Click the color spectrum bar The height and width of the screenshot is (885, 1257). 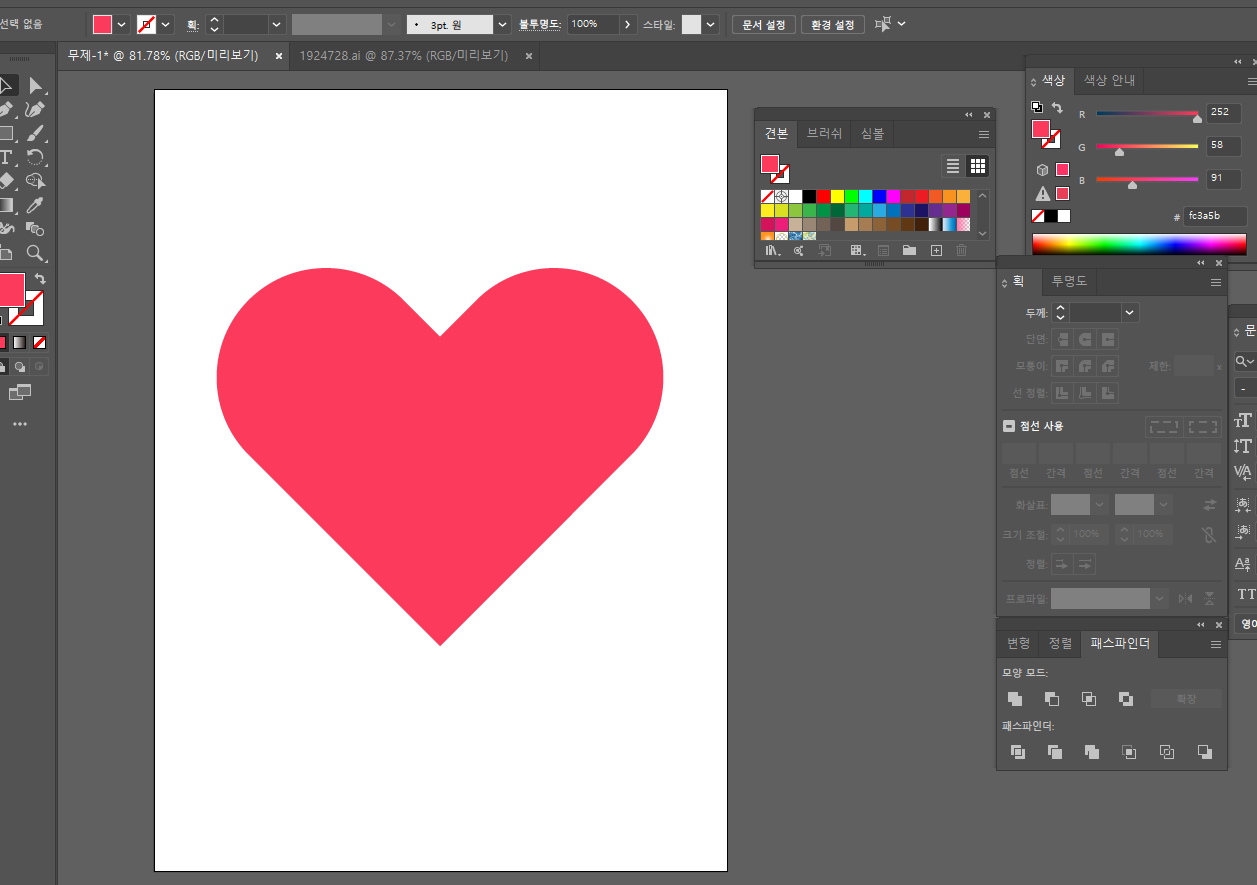[1139, 244]
